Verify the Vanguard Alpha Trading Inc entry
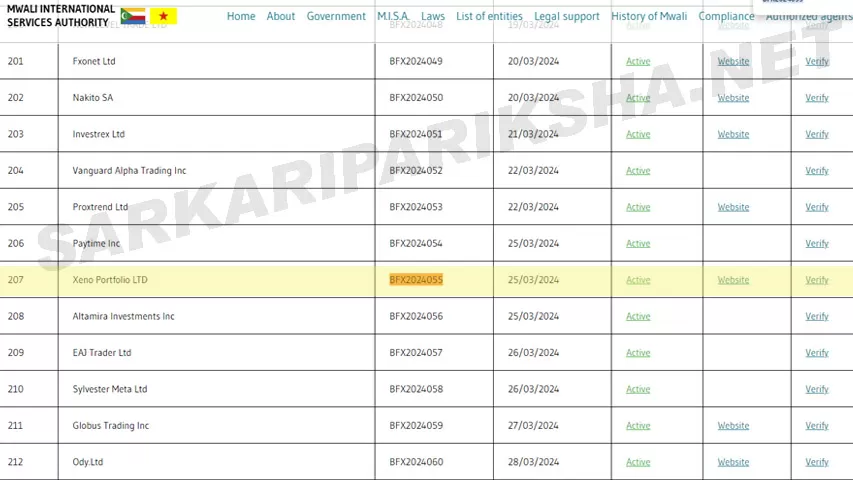 (x=817, y=171)
